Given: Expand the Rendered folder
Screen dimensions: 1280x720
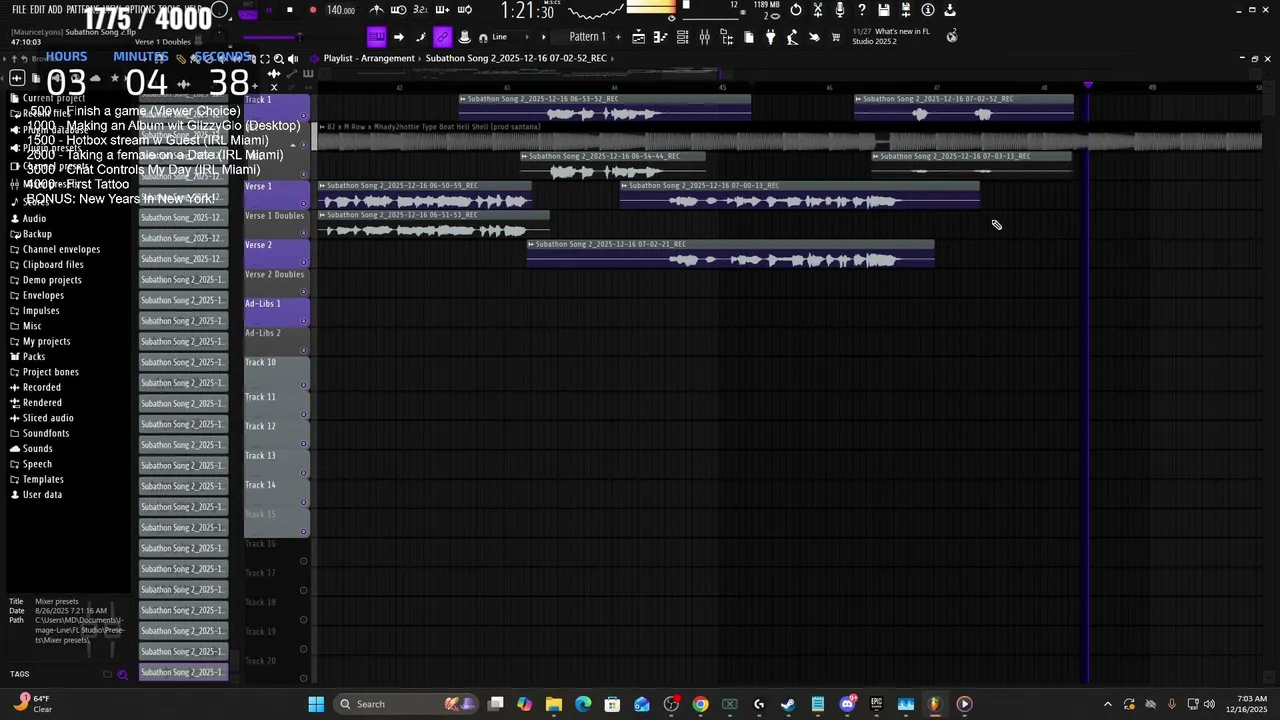Looking at the screenshot, I should point(42,402).
